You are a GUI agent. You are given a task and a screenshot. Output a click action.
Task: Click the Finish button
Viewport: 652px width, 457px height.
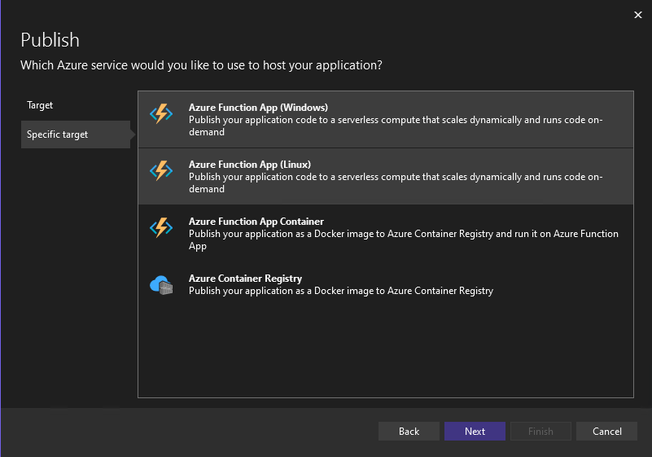541,431
